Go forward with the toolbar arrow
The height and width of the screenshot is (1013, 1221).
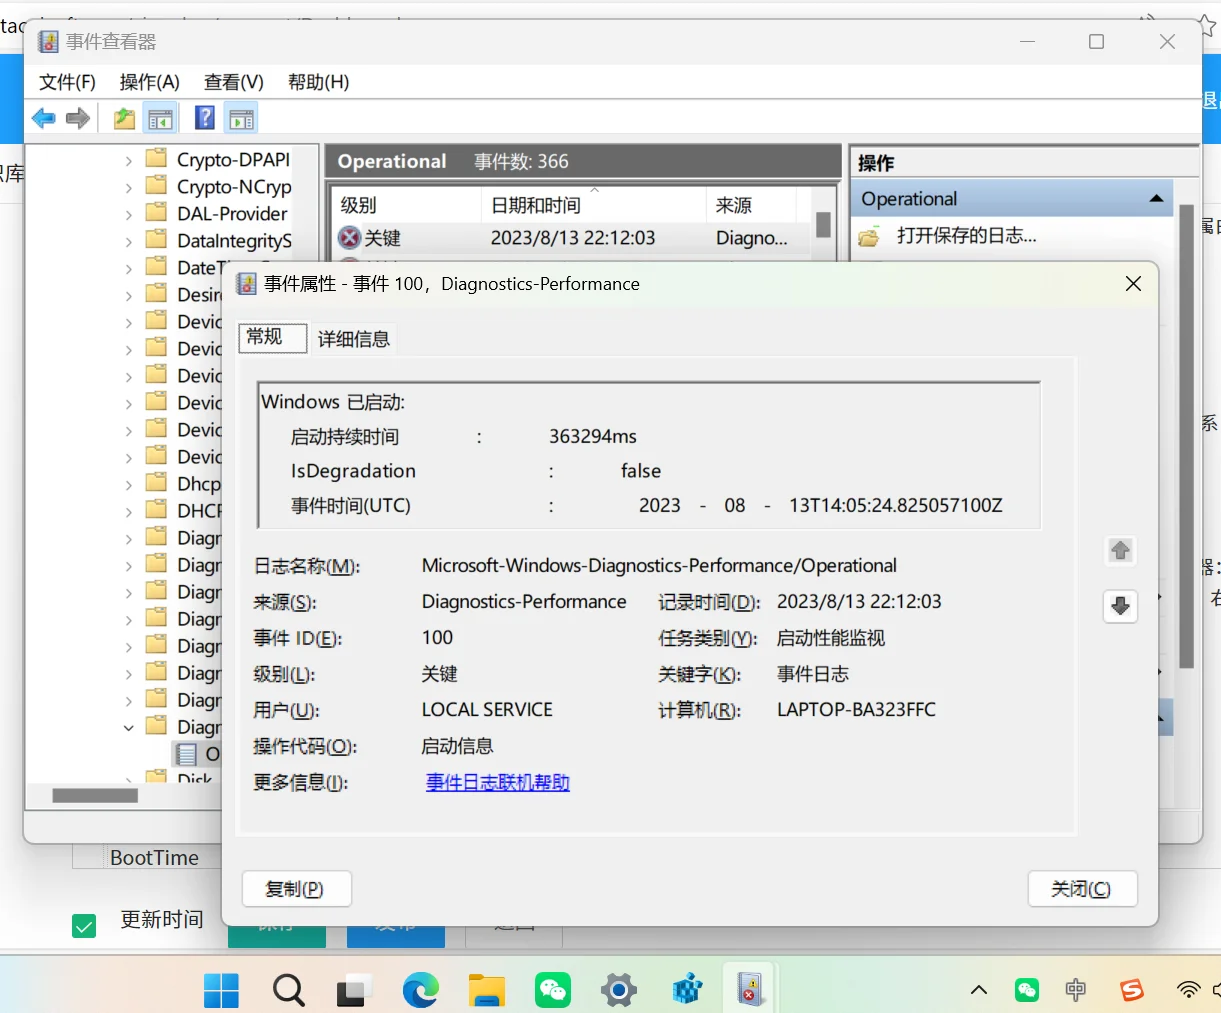[78, 118]
